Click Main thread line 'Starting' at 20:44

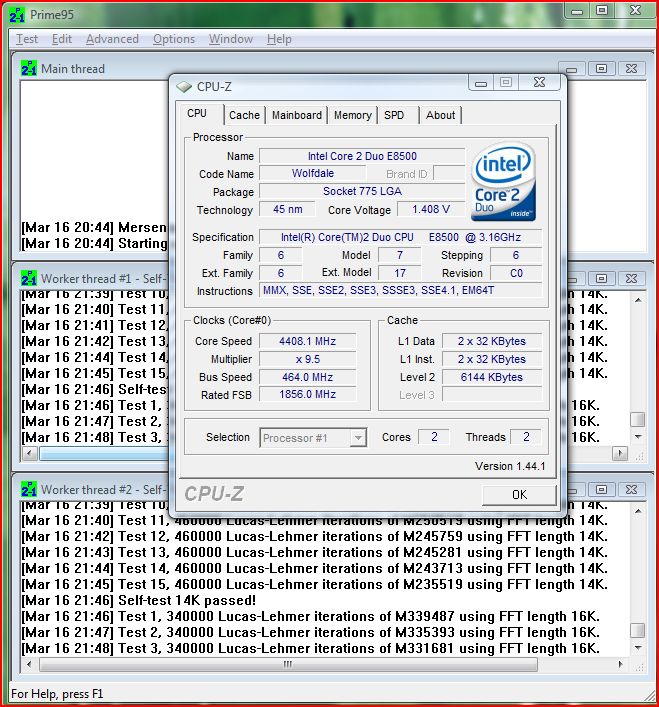pyautogui.click(x=94, y=243)
